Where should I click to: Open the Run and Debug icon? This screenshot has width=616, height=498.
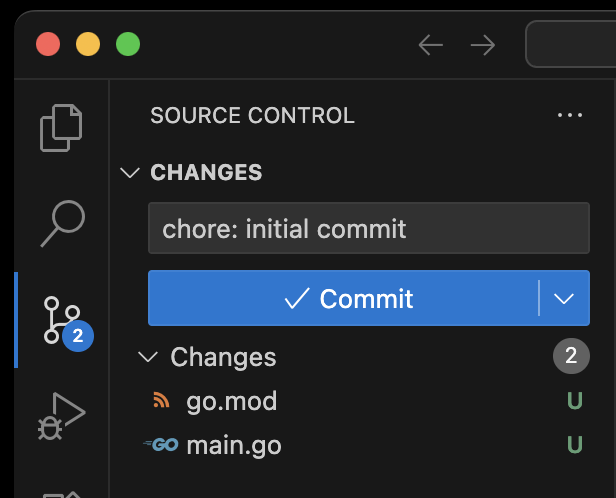(x=62, y=416)
